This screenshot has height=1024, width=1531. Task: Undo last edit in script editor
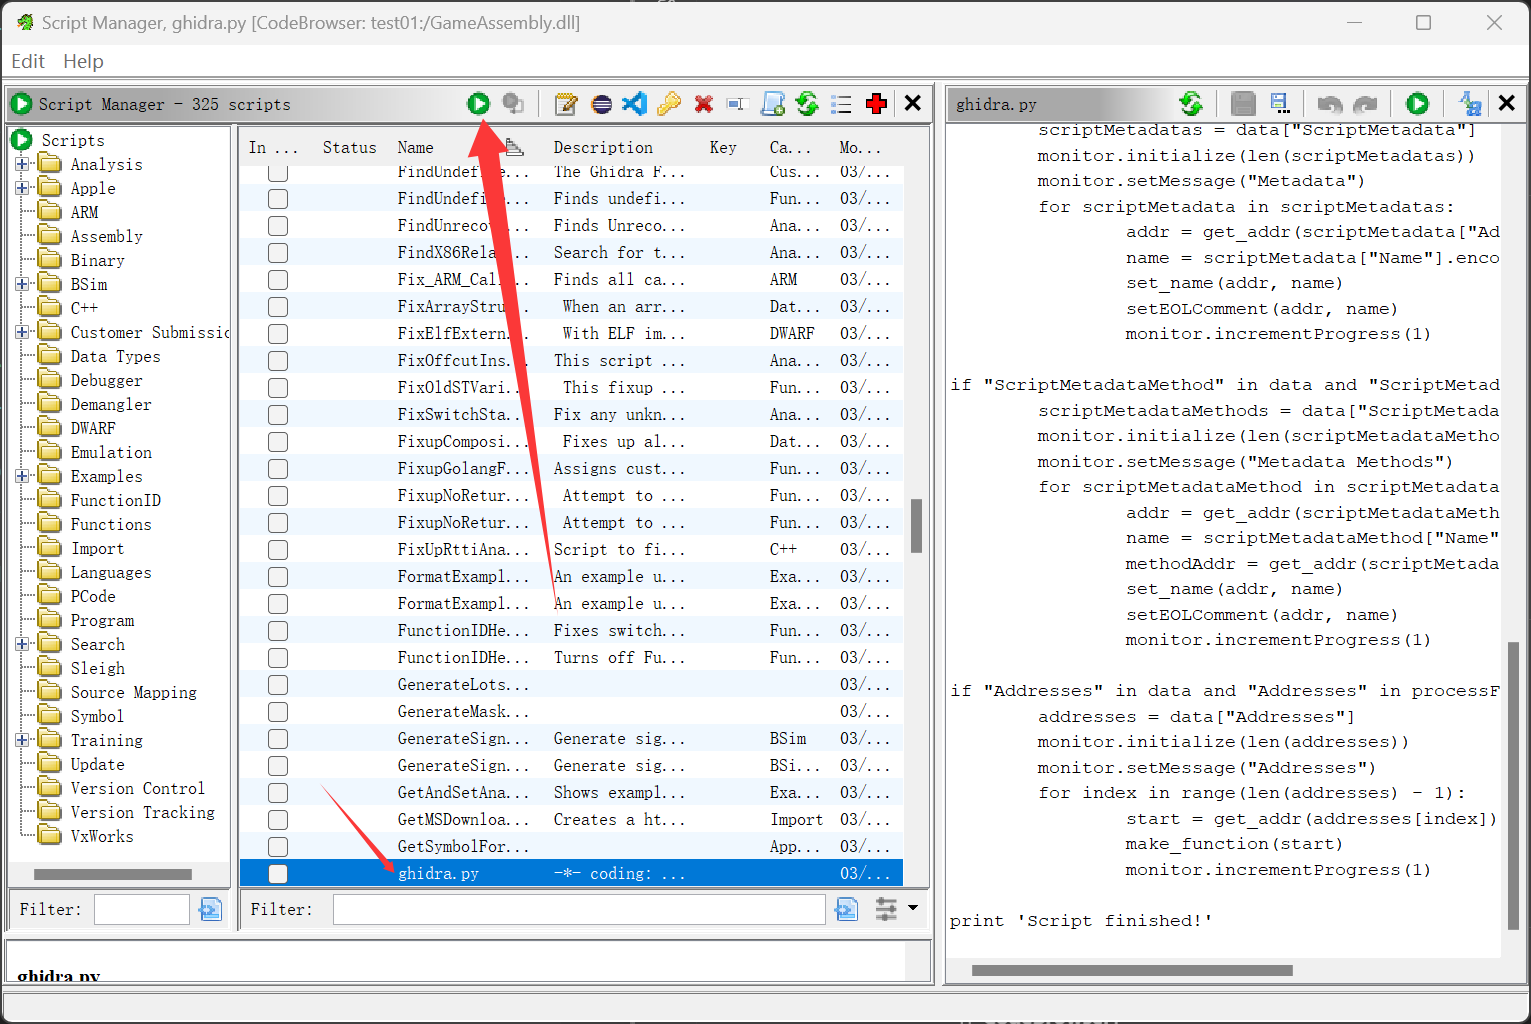tap(1330, 103)
